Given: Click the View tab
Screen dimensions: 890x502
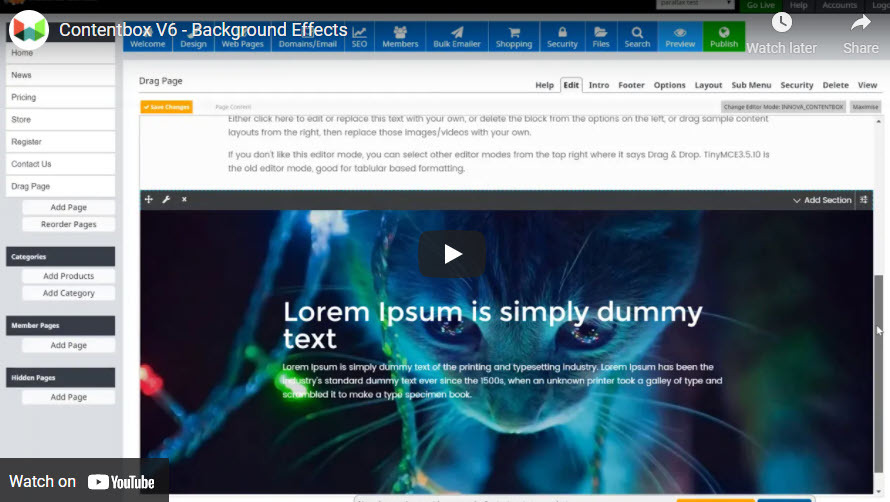Looking at the screenshot, I should click(867, 85).
